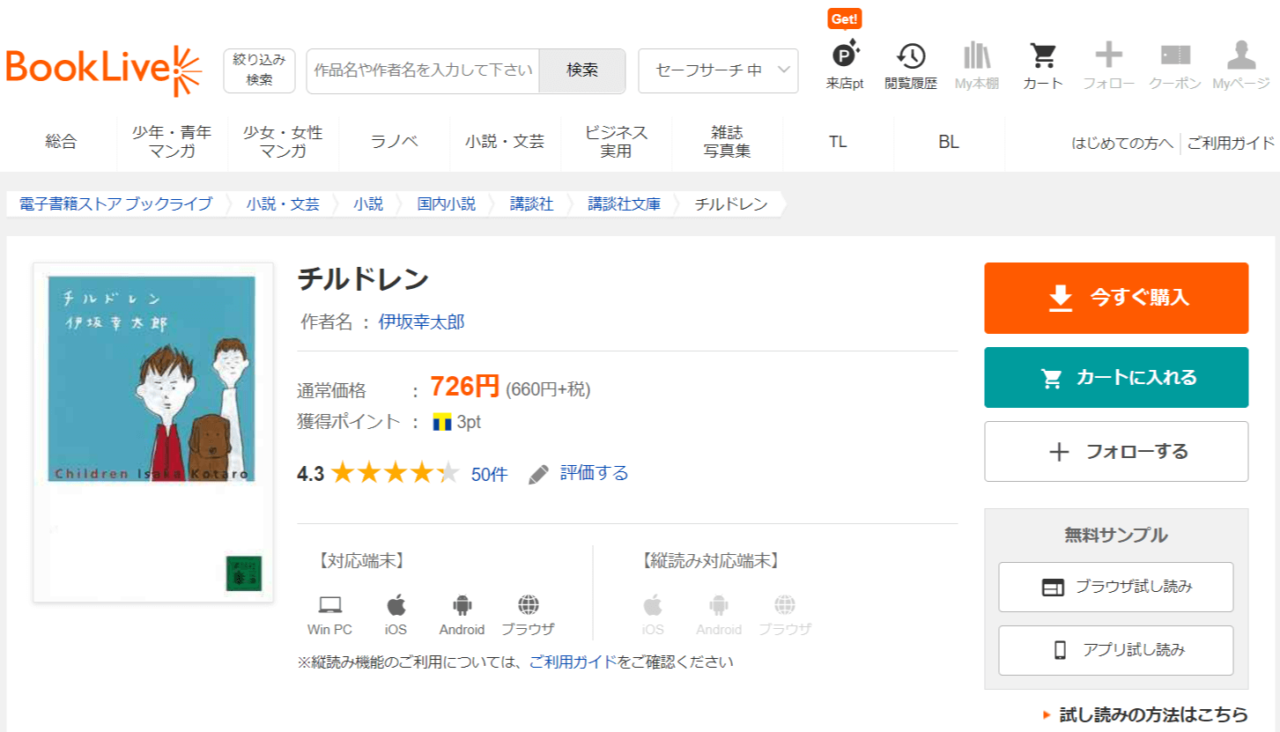Click the 726円 price text
This screenshot has height=732, width=1280.
pos(464,386)
